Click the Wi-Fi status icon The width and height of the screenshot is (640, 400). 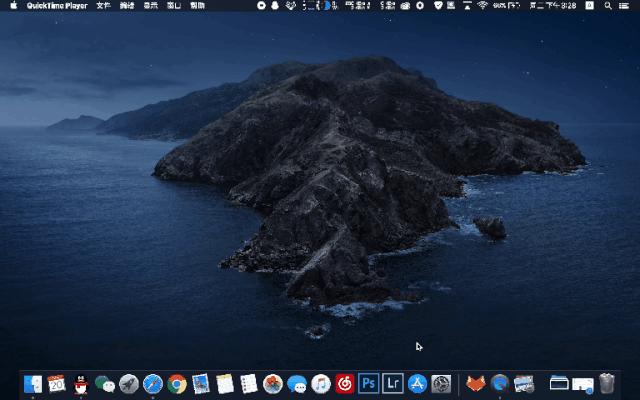[x=482, y=5]
